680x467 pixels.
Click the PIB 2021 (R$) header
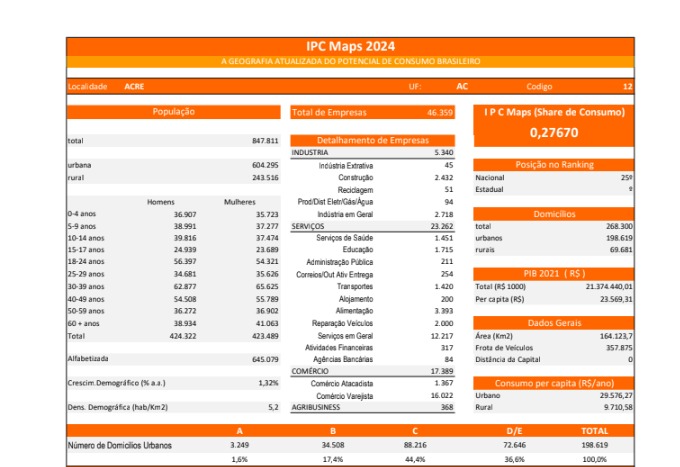click(553, 272)
